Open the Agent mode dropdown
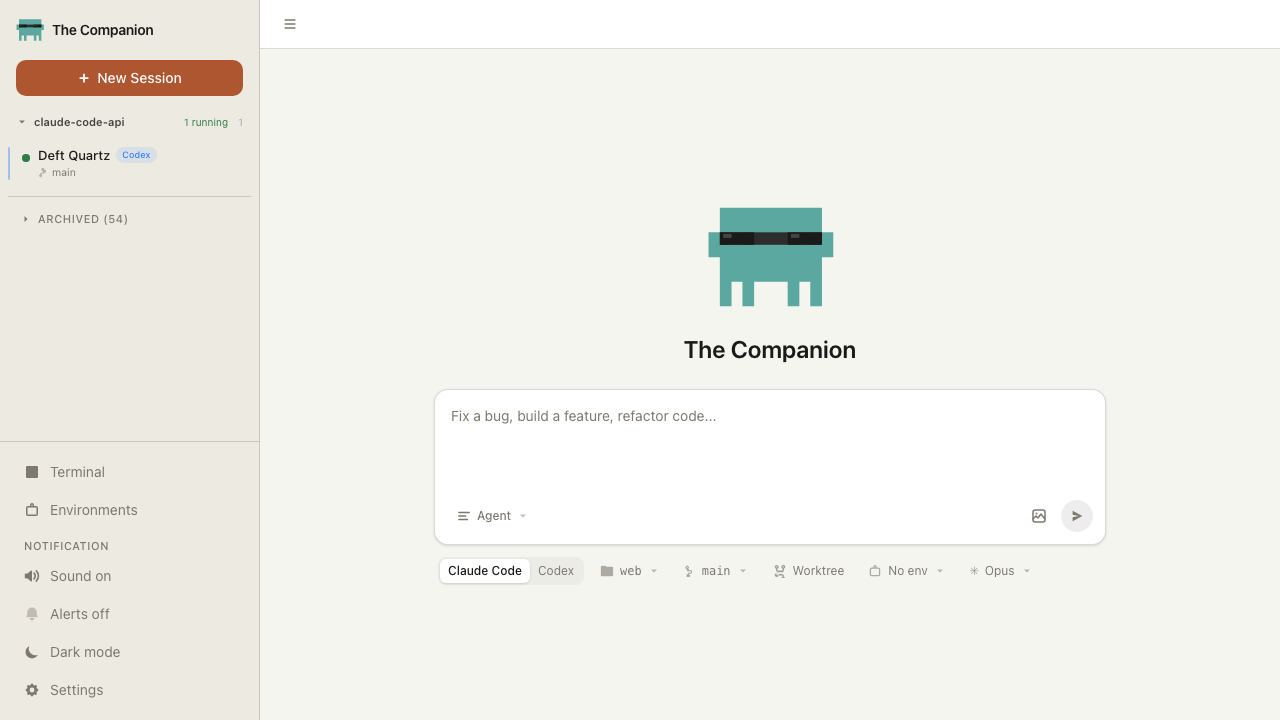The height and width of the screenshot is (720, 1280). [x=492, y=516]
